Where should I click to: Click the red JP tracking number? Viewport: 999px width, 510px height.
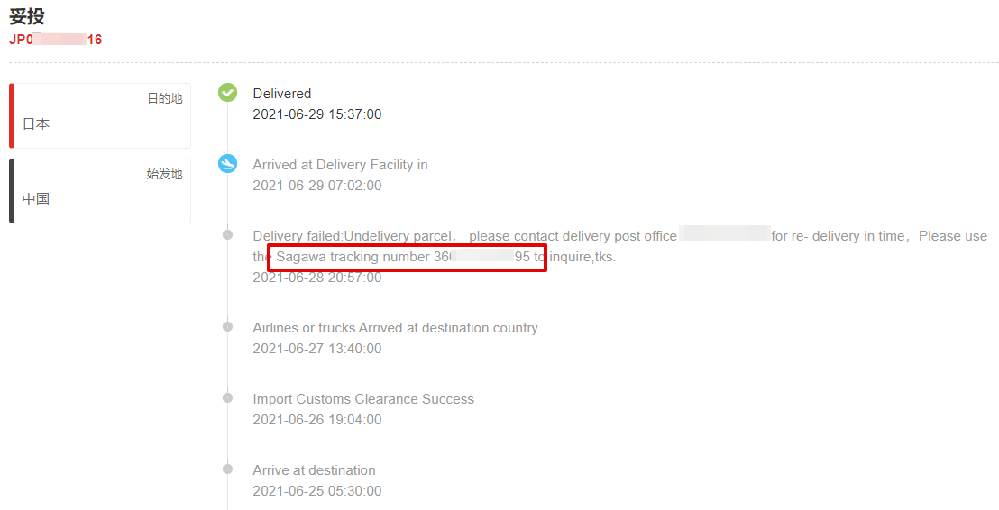(55, 40)
